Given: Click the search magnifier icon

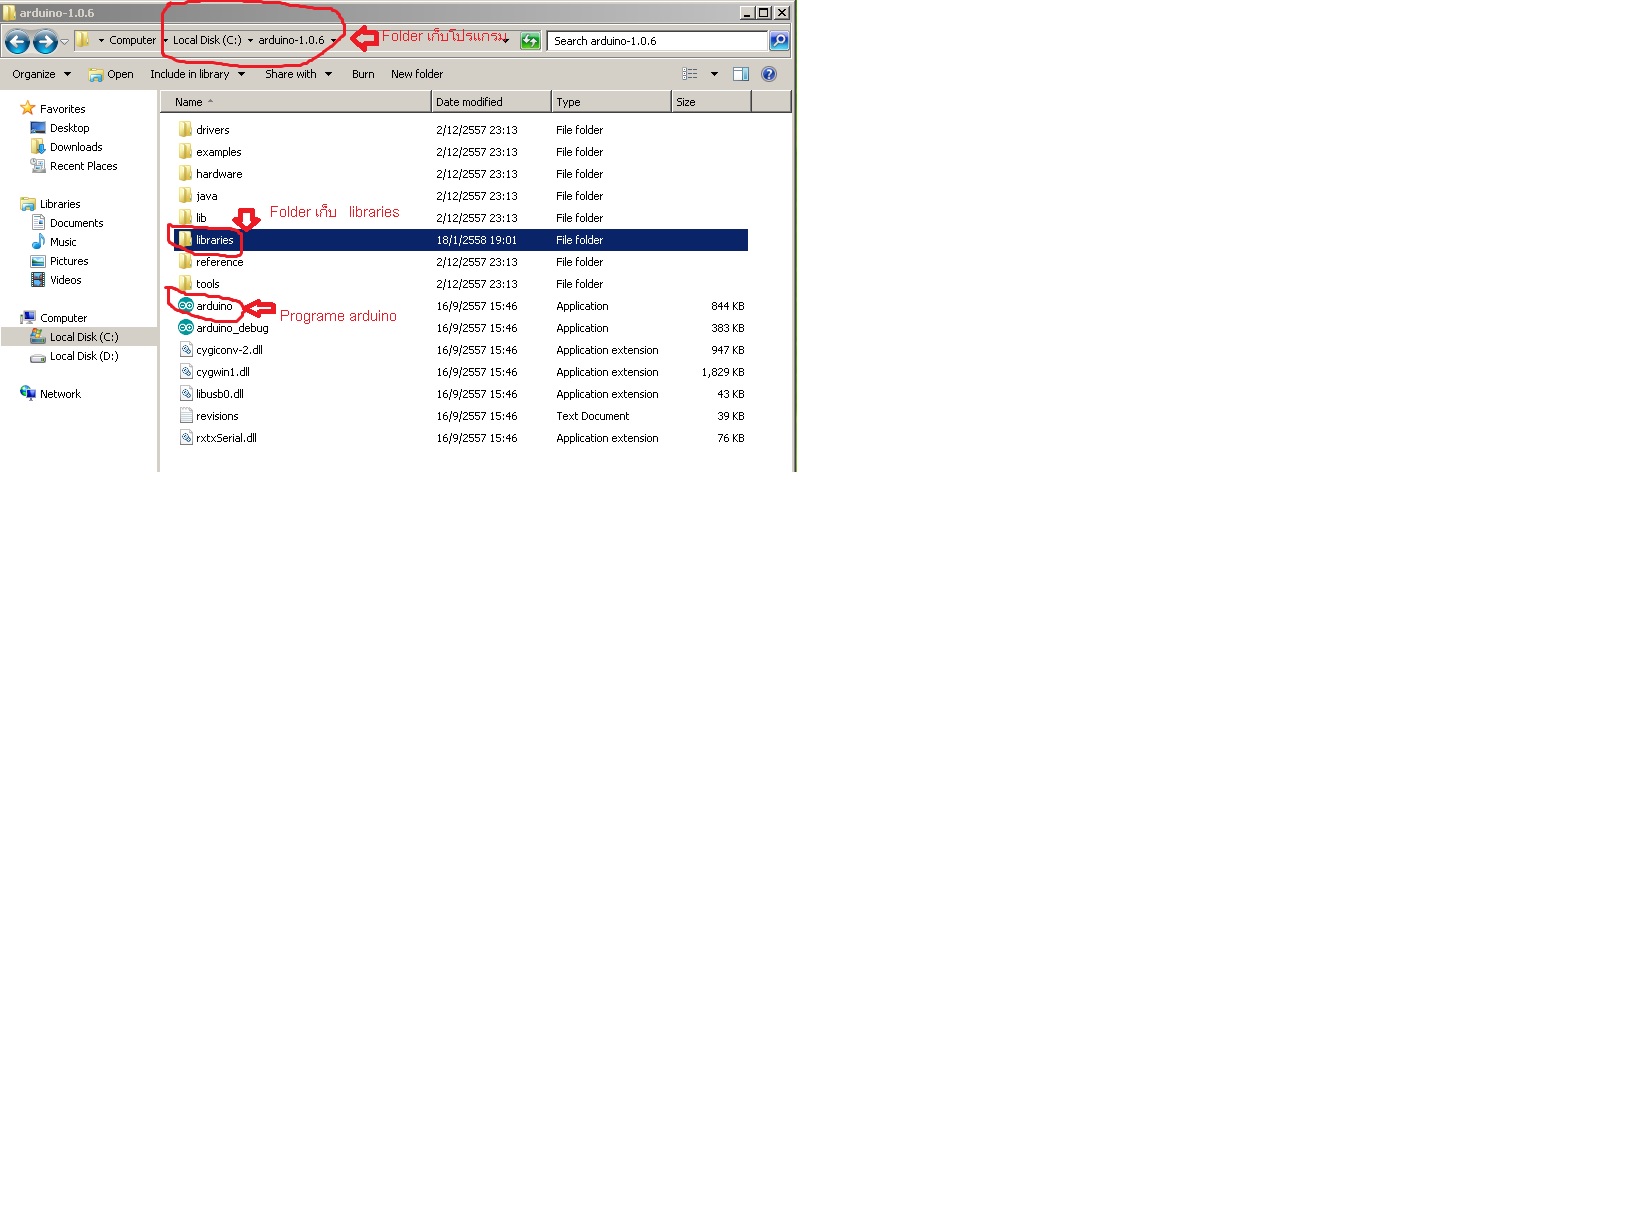Looking at the screenshot, I should pyautogui.click(x=779, y=41).
